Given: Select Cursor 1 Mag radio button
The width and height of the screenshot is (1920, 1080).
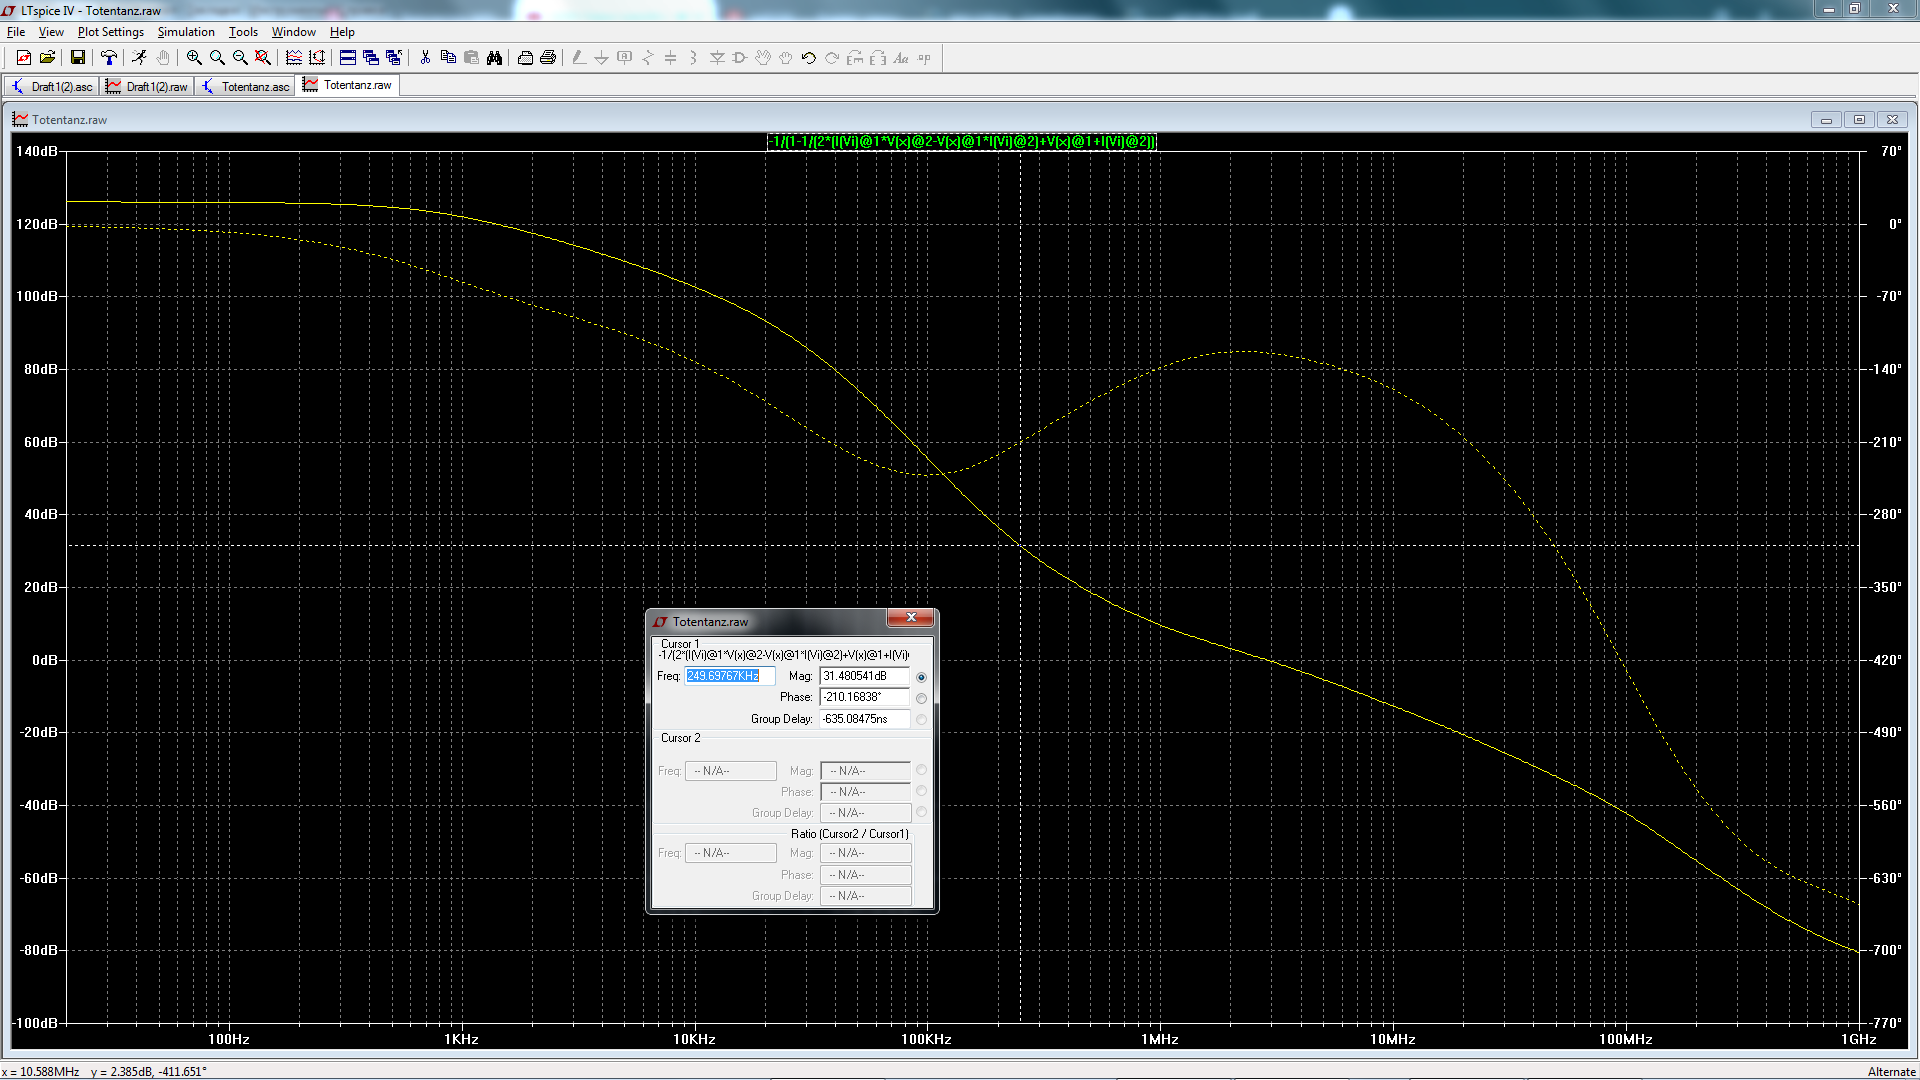Looking at the screenshot, I should (x=921, y=677).
